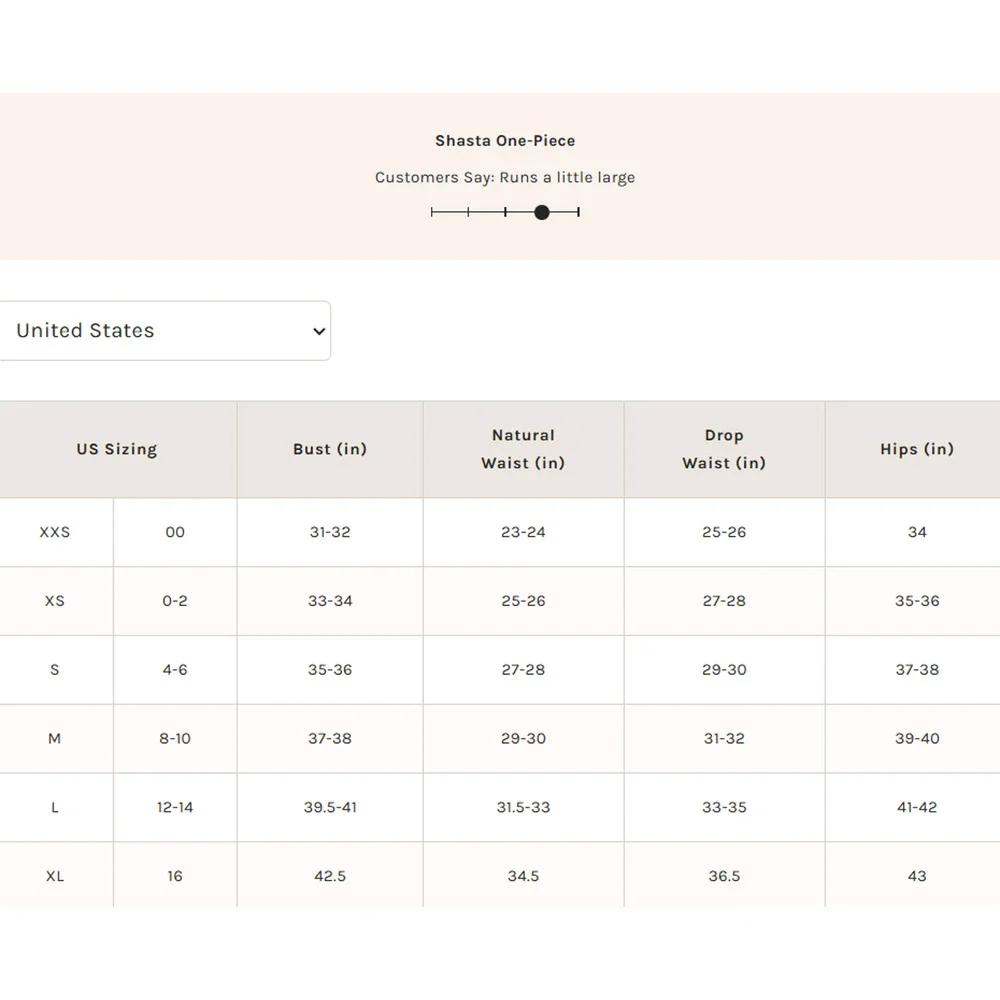Click the L natural waist value "31.5-33"
This screenshot has height=1000, width=1000.
pos(523,807)
